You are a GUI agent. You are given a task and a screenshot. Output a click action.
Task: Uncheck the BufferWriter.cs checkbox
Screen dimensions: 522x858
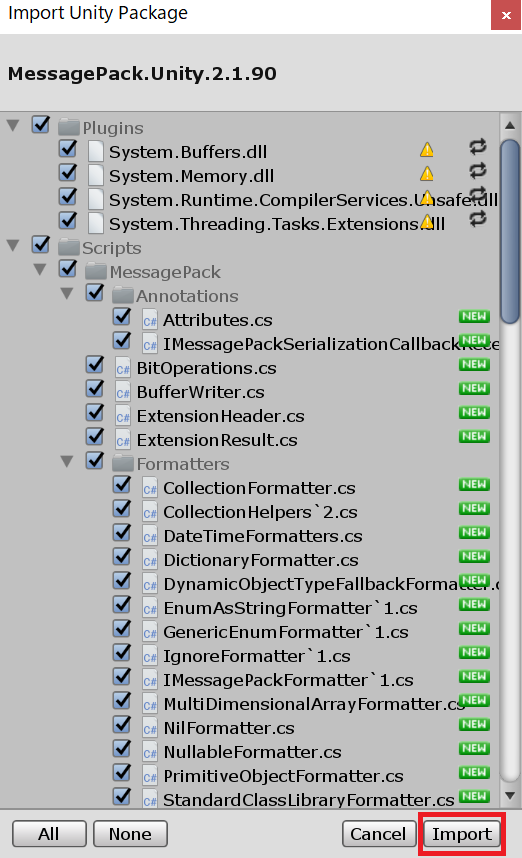coord(95,389)
